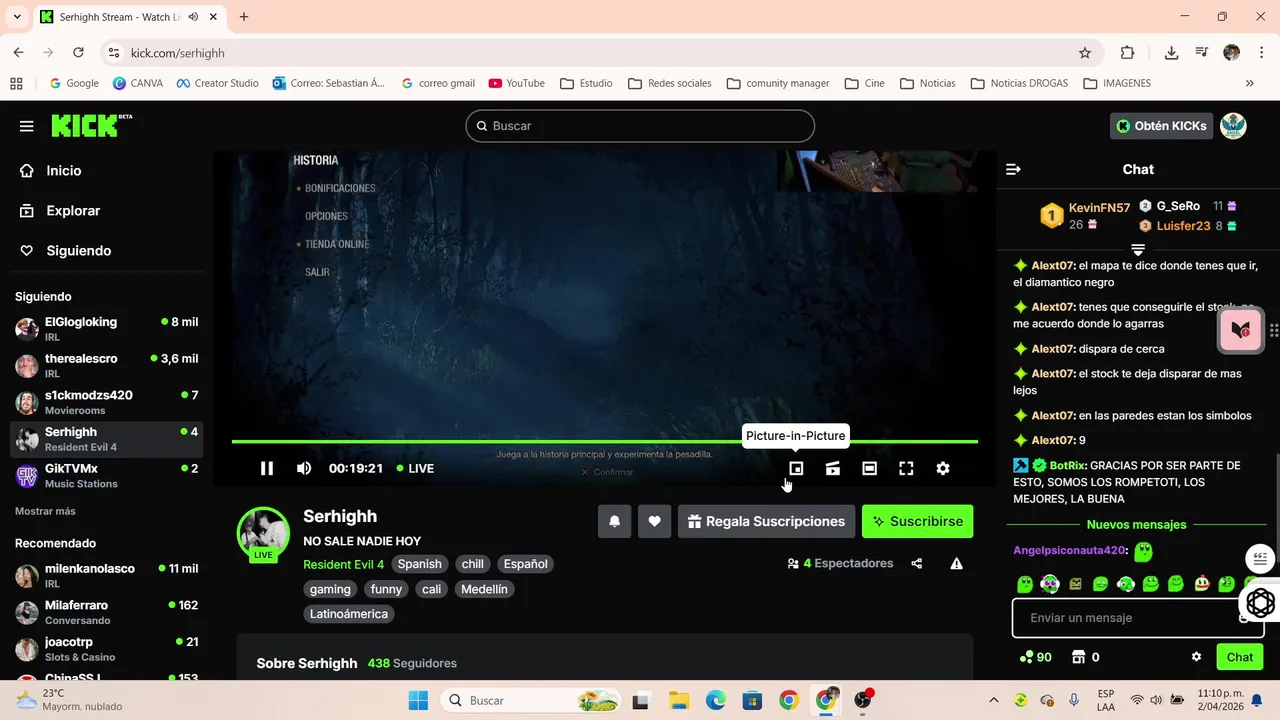Image resolution: width=1280 pixels, height=720 pixels.
Task: Click the Enviar un mensaje chat input
Action: click(x=1138, y=618)
